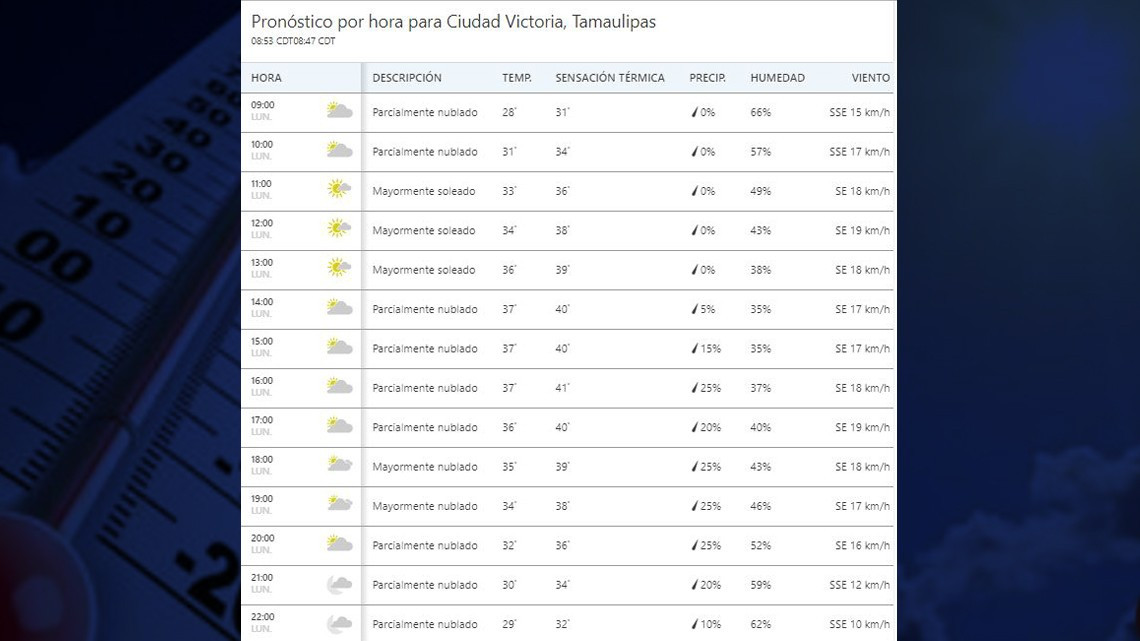The height and width of the screenshot is (641, 1140).
Task: Select the partly cloudy icon for 09:00
Action: [x=338, y=110]
